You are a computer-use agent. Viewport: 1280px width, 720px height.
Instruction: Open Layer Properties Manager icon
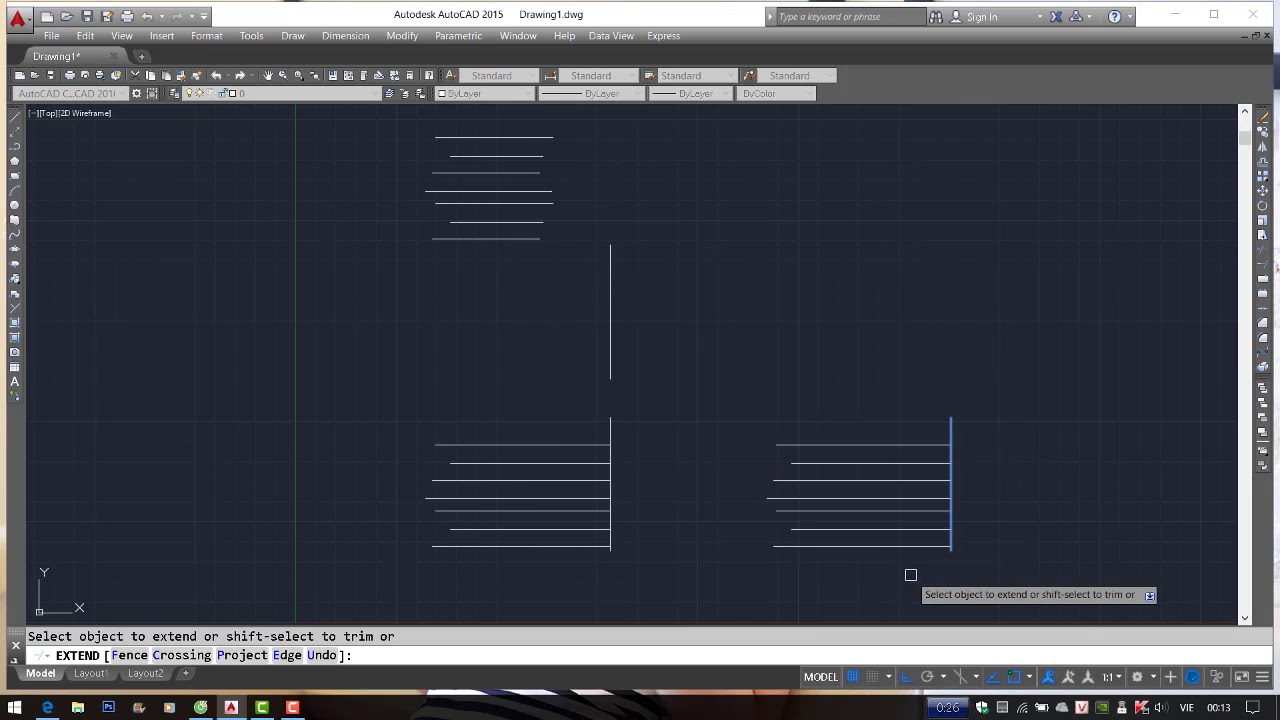tap(174, 93)
